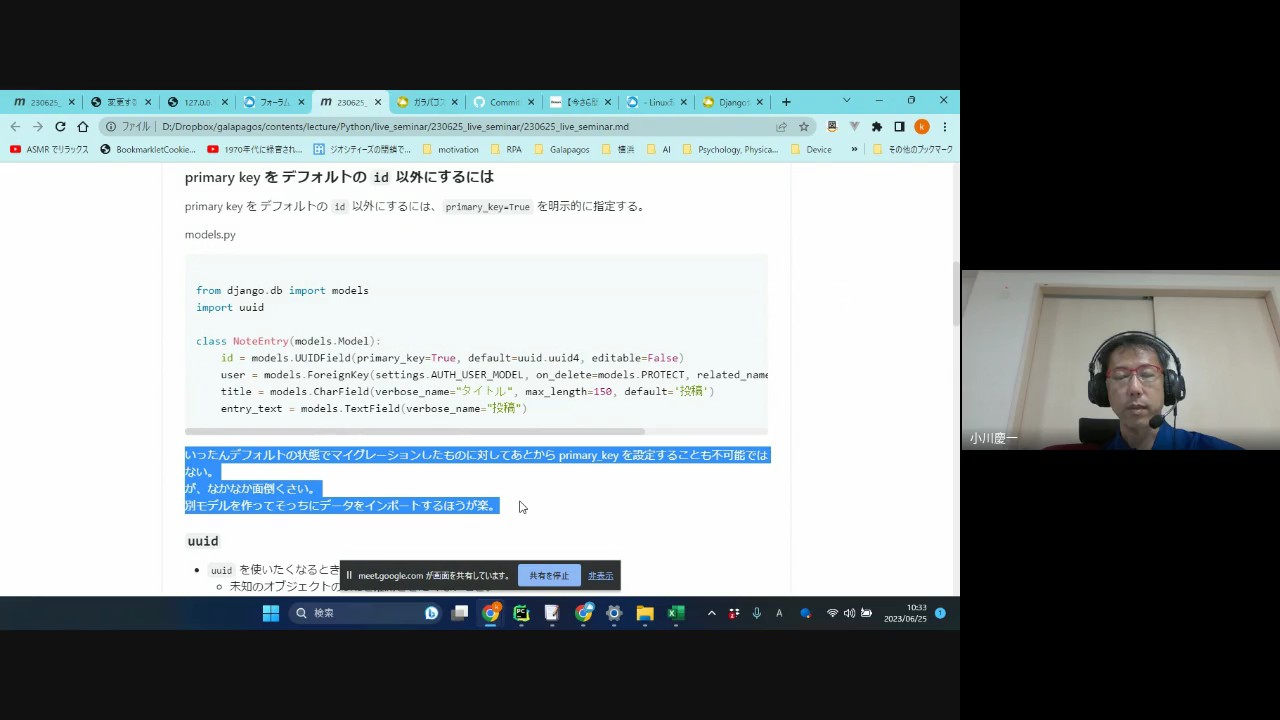Toggle the microphone icon in the system tray
The height and width of the screenshot is (720, 1280).
point(757,613)
